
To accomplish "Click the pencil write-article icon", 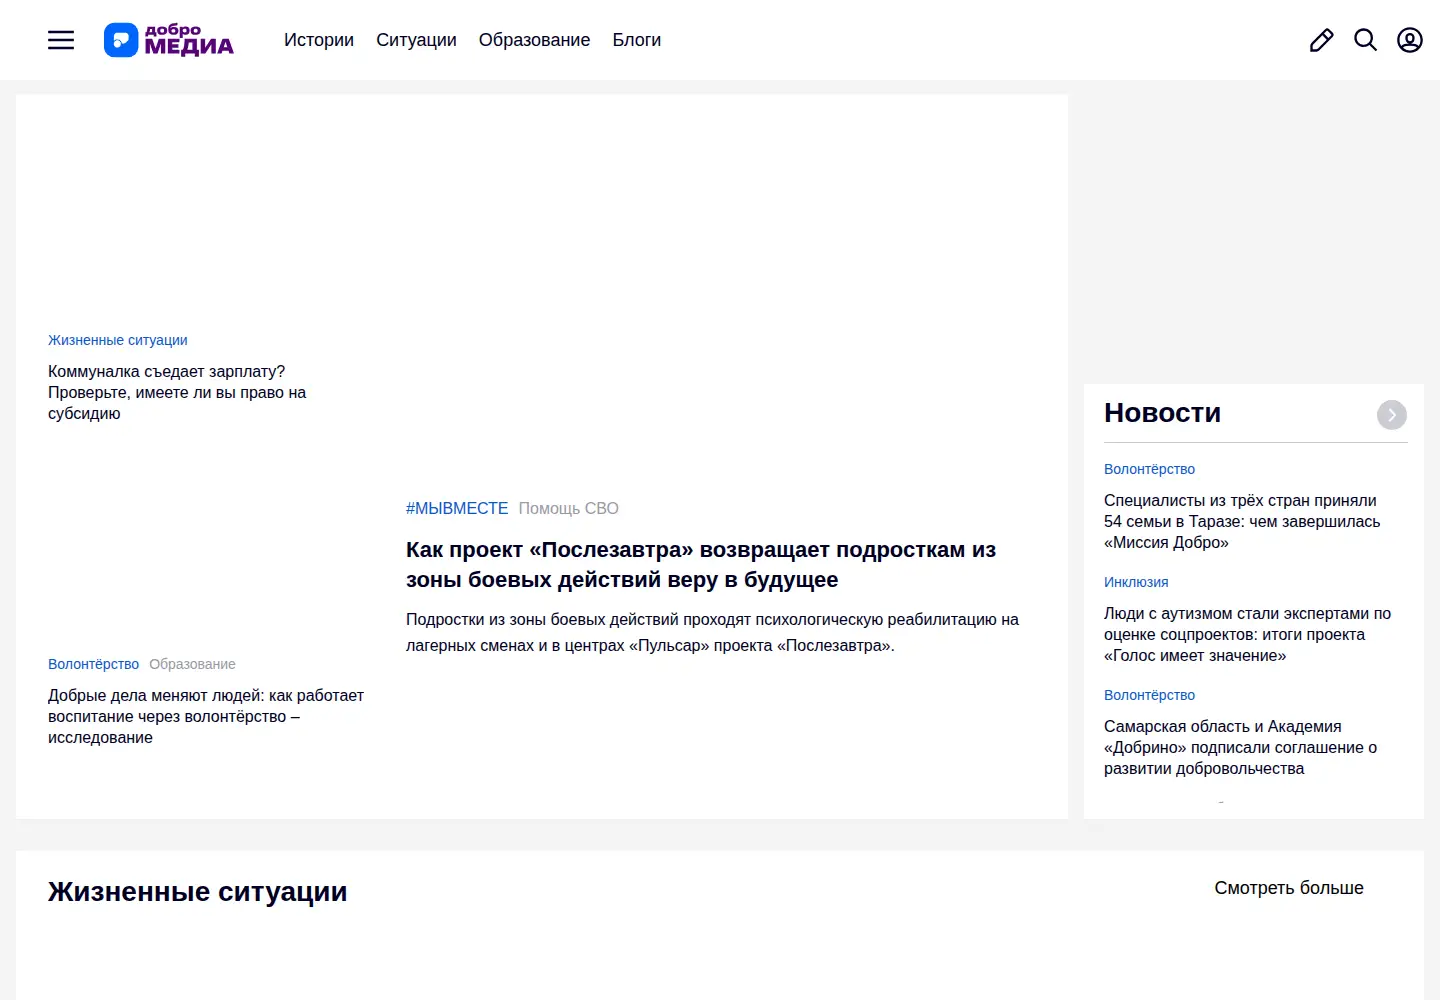I will click(x=1322, y=40).
